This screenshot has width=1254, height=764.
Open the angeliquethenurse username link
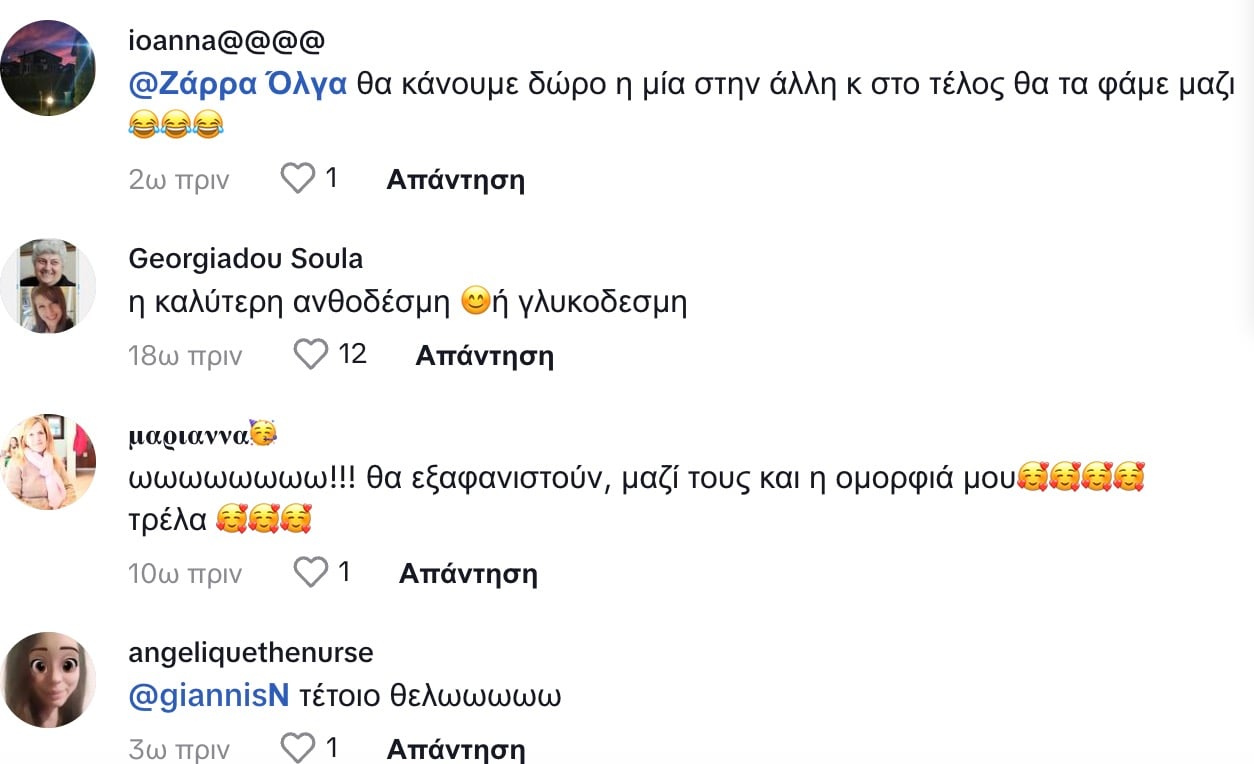click(x=251, y=653)
